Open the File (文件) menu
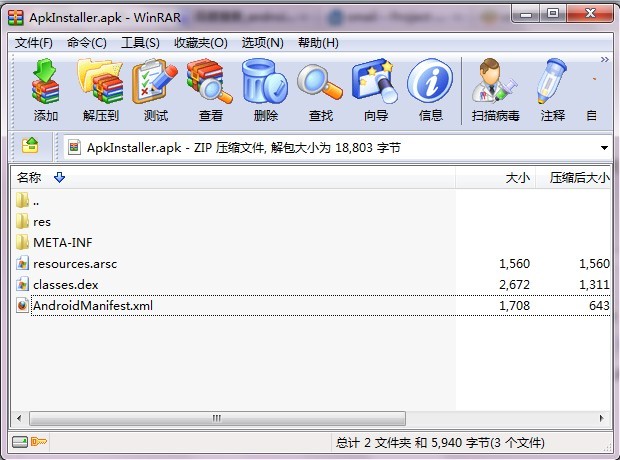 (34, 42)
